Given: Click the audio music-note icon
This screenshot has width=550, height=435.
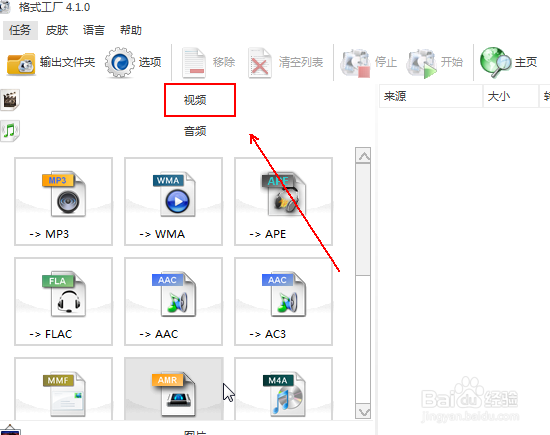Looking at the screenshot, I should point(10,131).
